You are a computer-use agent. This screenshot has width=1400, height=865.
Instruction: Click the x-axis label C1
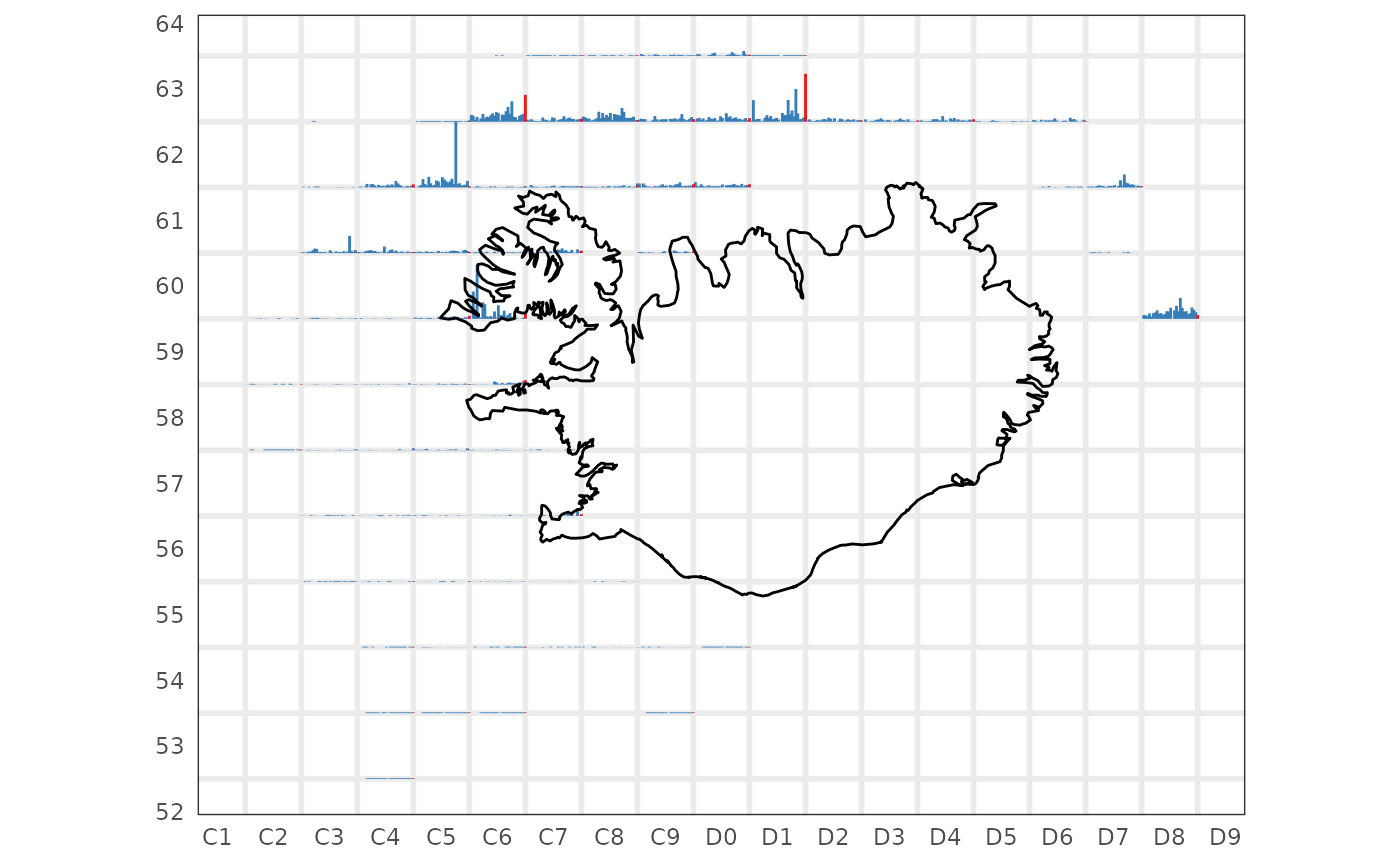point(217,836)
